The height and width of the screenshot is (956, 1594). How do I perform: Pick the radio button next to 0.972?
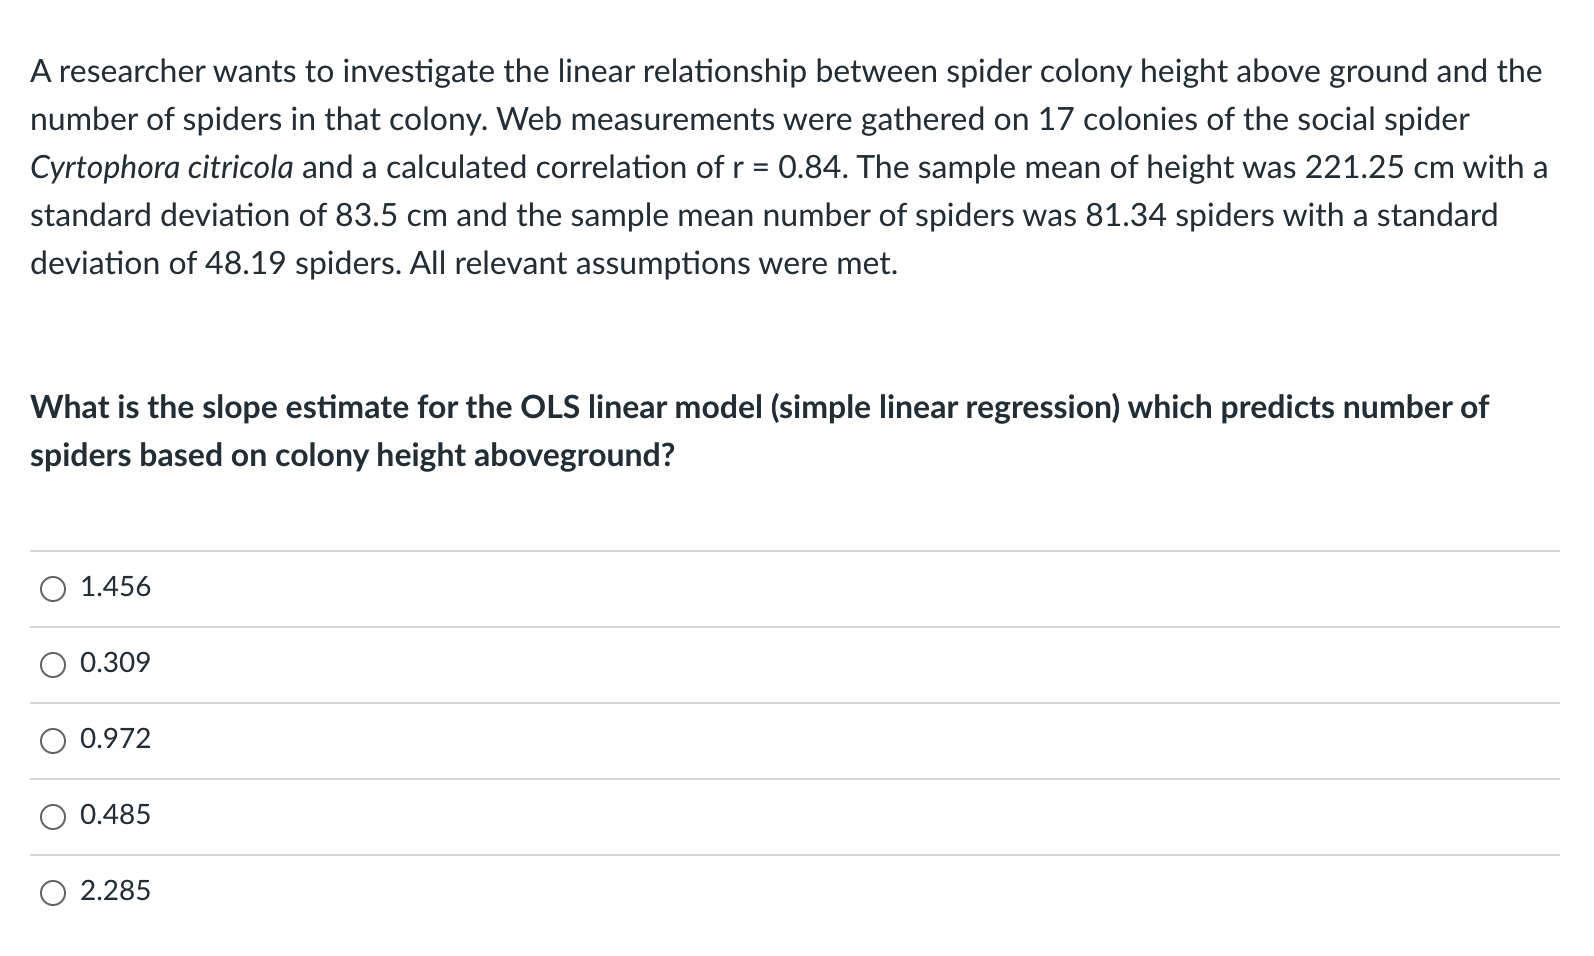(52, 741)
